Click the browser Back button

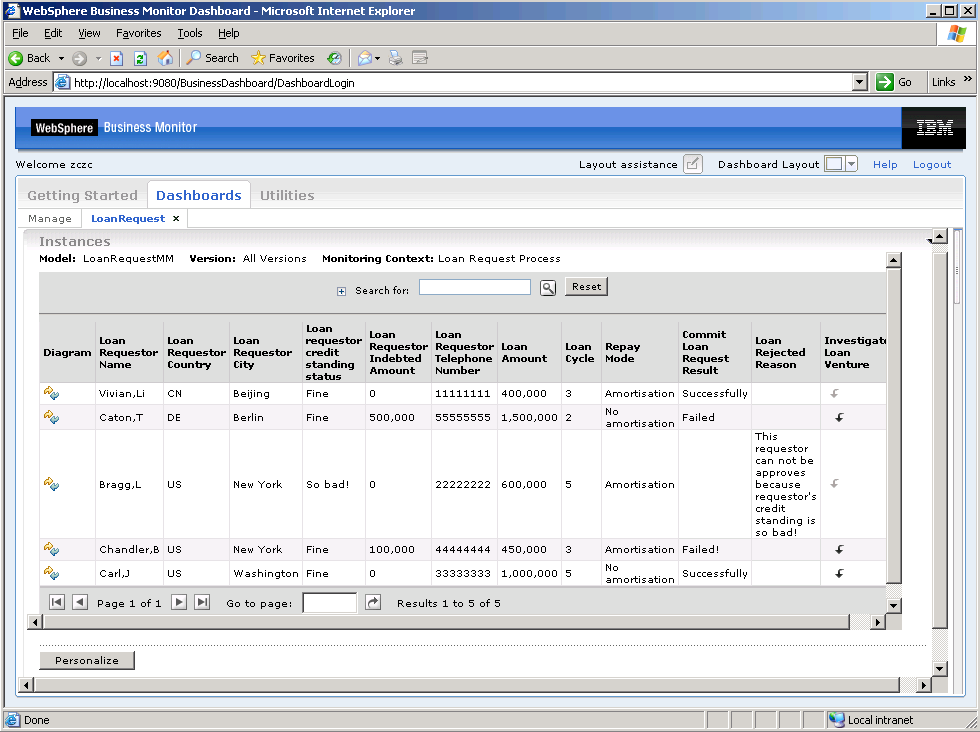click(x=29, y=58)
